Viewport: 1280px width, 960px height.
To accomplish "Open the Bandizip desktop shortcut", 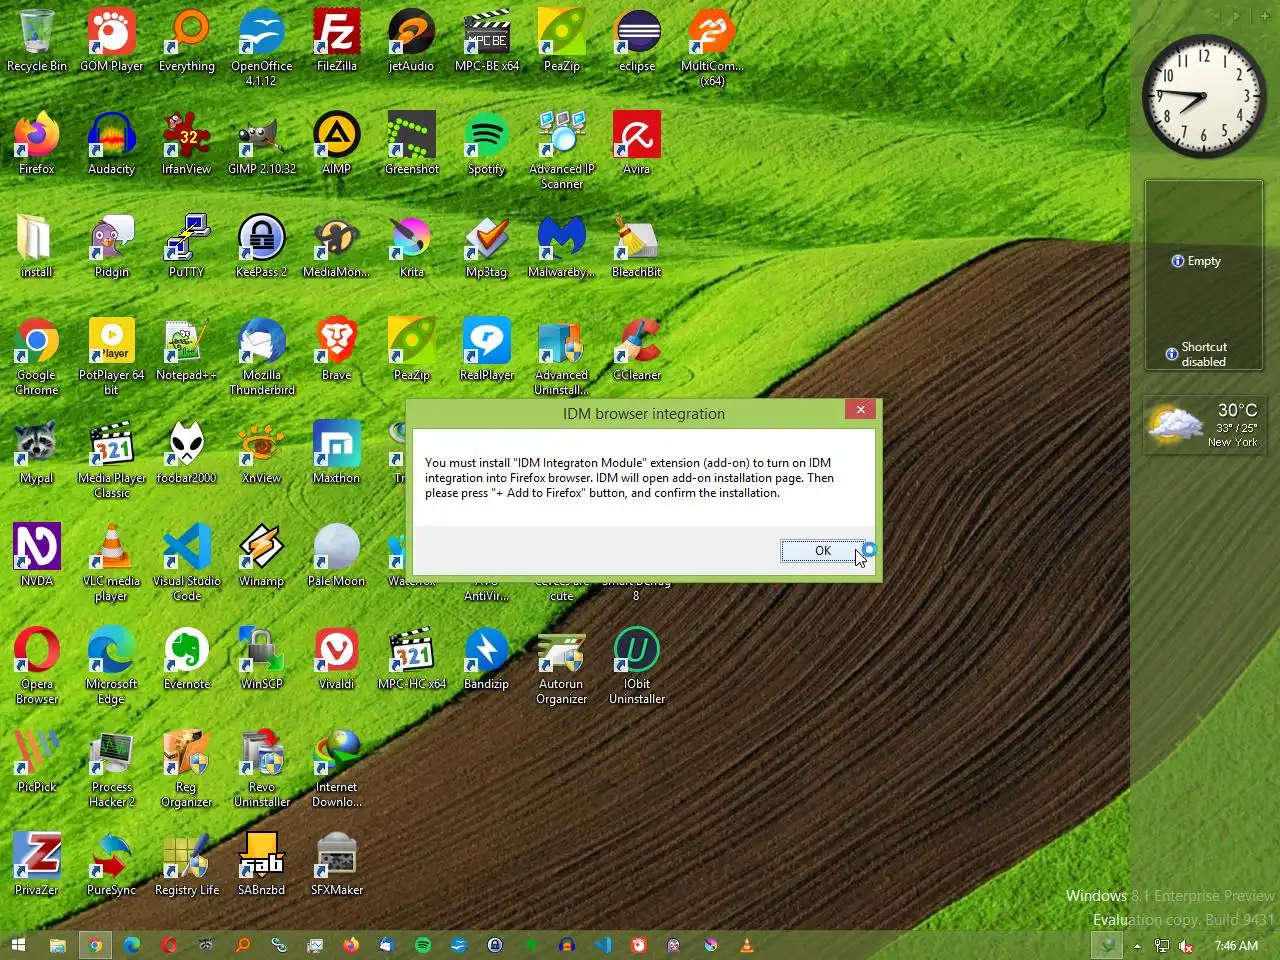I will pos(487,659).
